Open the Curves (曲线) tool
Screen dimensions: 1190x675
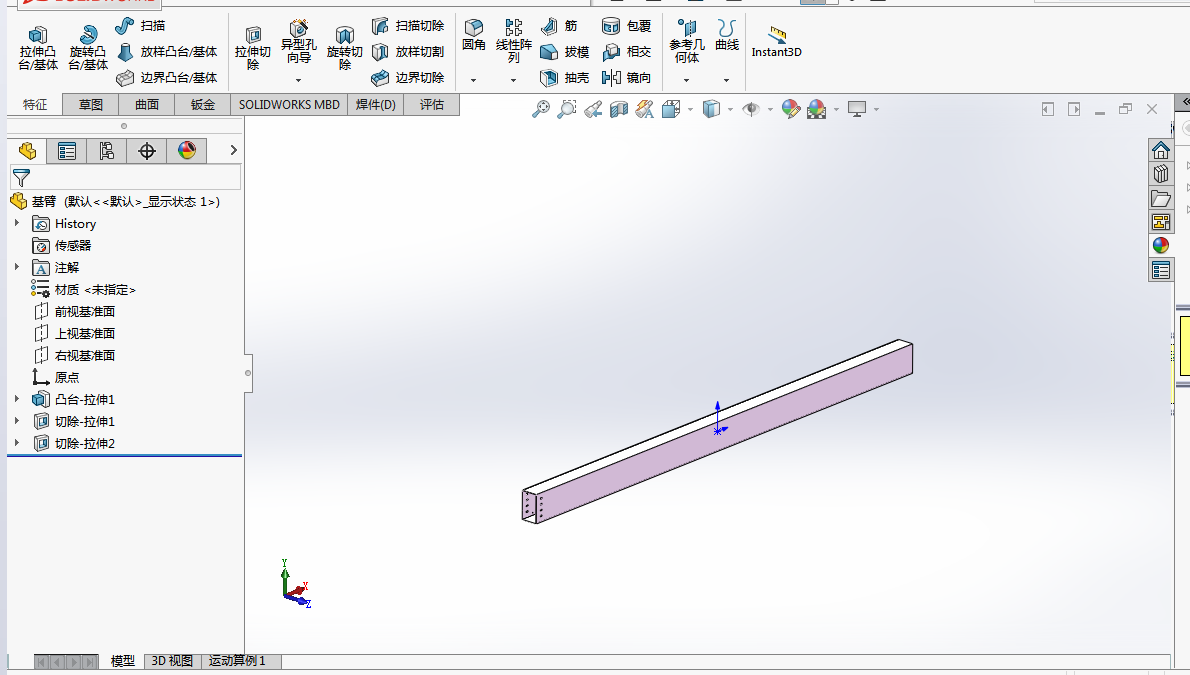point(726,36)
